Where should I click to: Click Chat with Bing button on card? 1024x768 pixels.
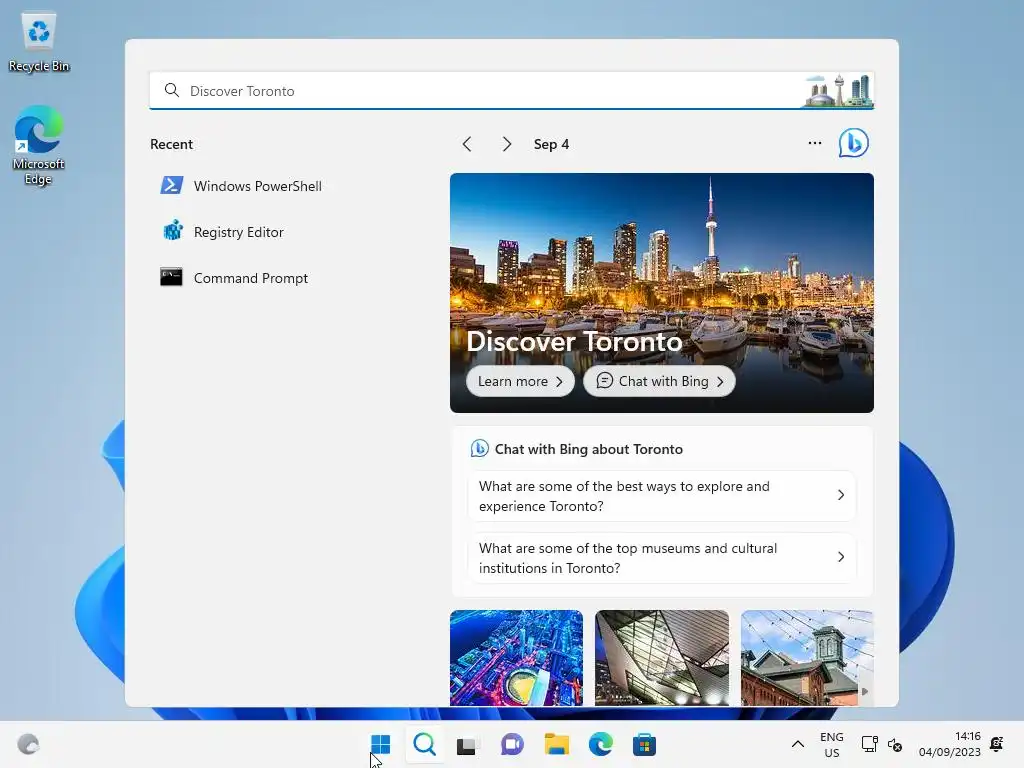[659, 381]
